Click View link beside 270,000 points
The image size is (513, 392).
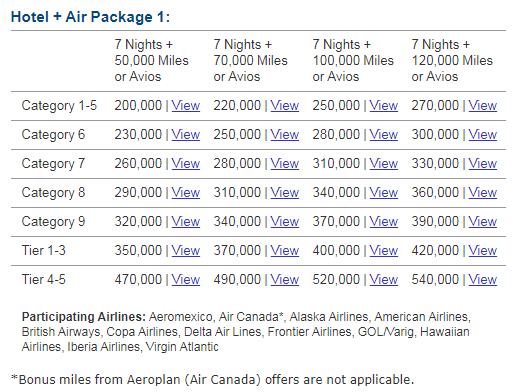(483, 106)
